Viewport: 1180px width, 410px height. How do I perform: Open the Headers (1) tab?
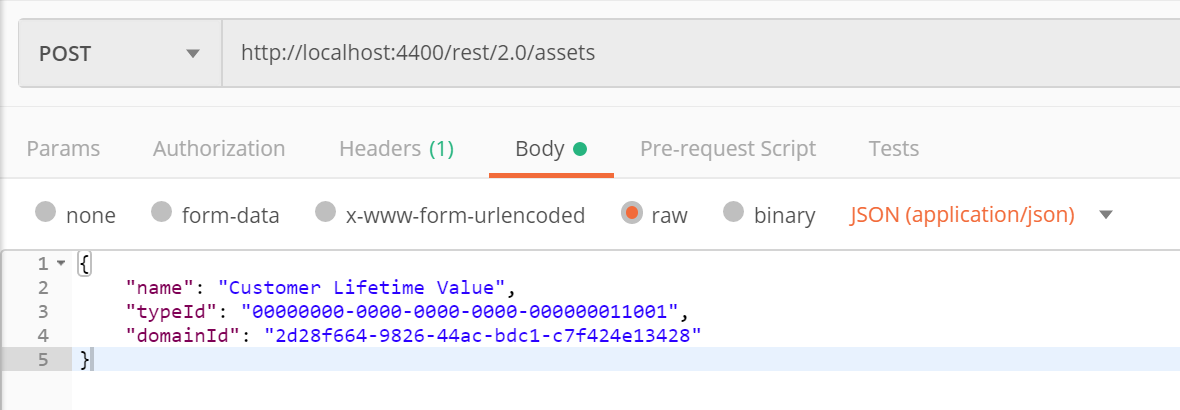pyautogui.click(x=397, y=148)
